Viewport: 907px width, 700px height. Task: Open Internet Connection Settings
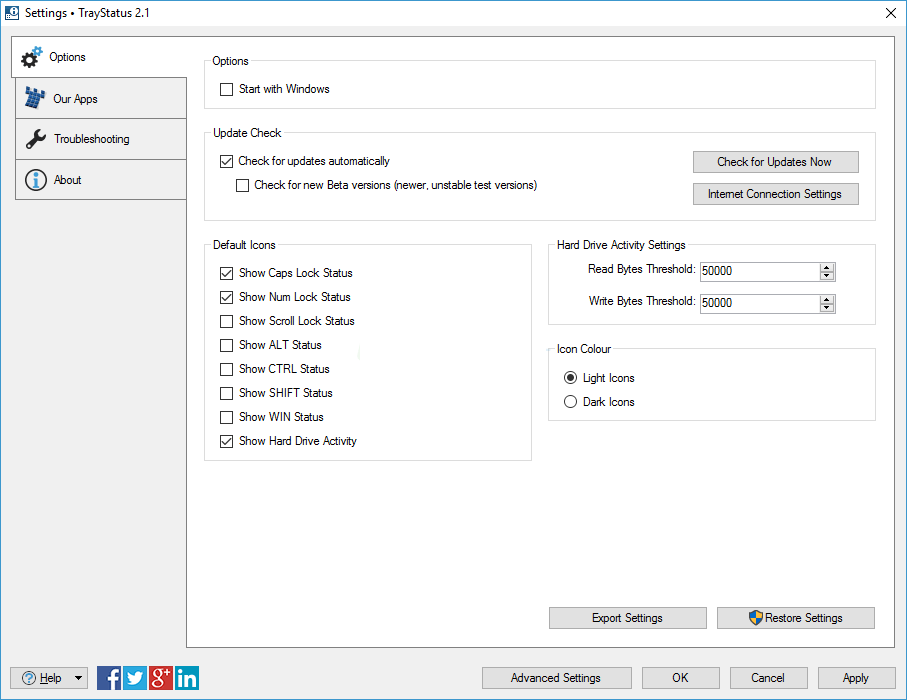pyautogui.click(x=775, y=194)
